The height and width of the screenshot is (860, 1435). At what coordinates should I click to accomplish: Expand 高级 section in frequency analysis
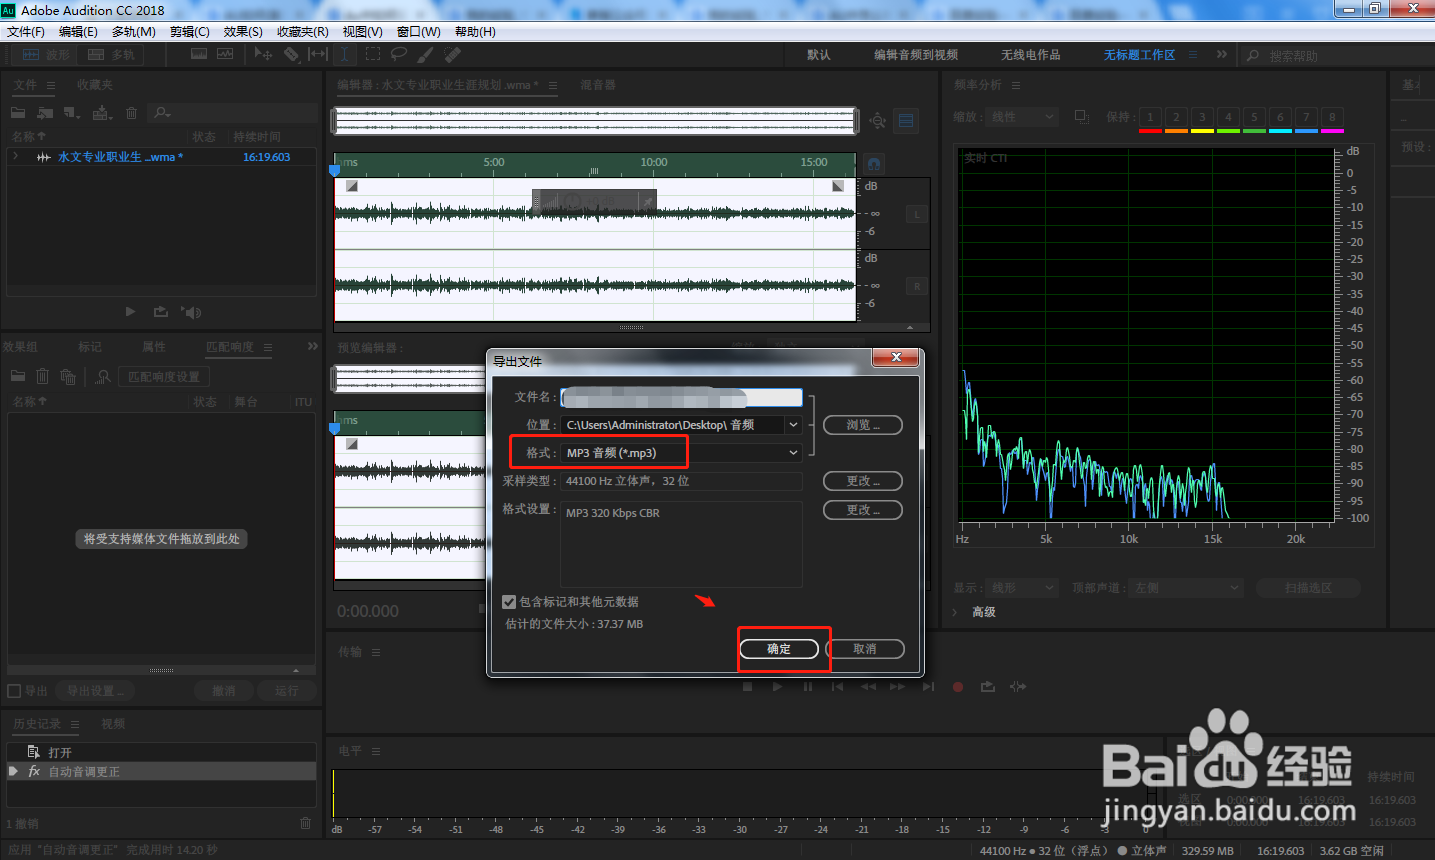coord(957,612)
